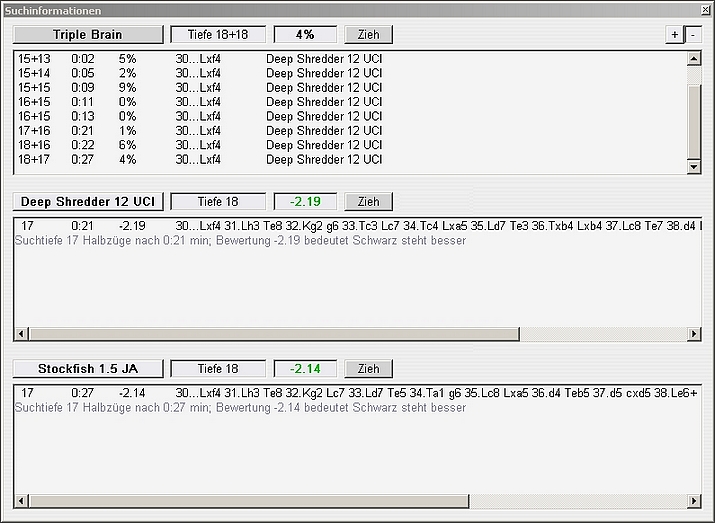Click the -2.14 evaluation box
Image resolution: width=715 pixels, height=523 pixels.
pos(305,368)
